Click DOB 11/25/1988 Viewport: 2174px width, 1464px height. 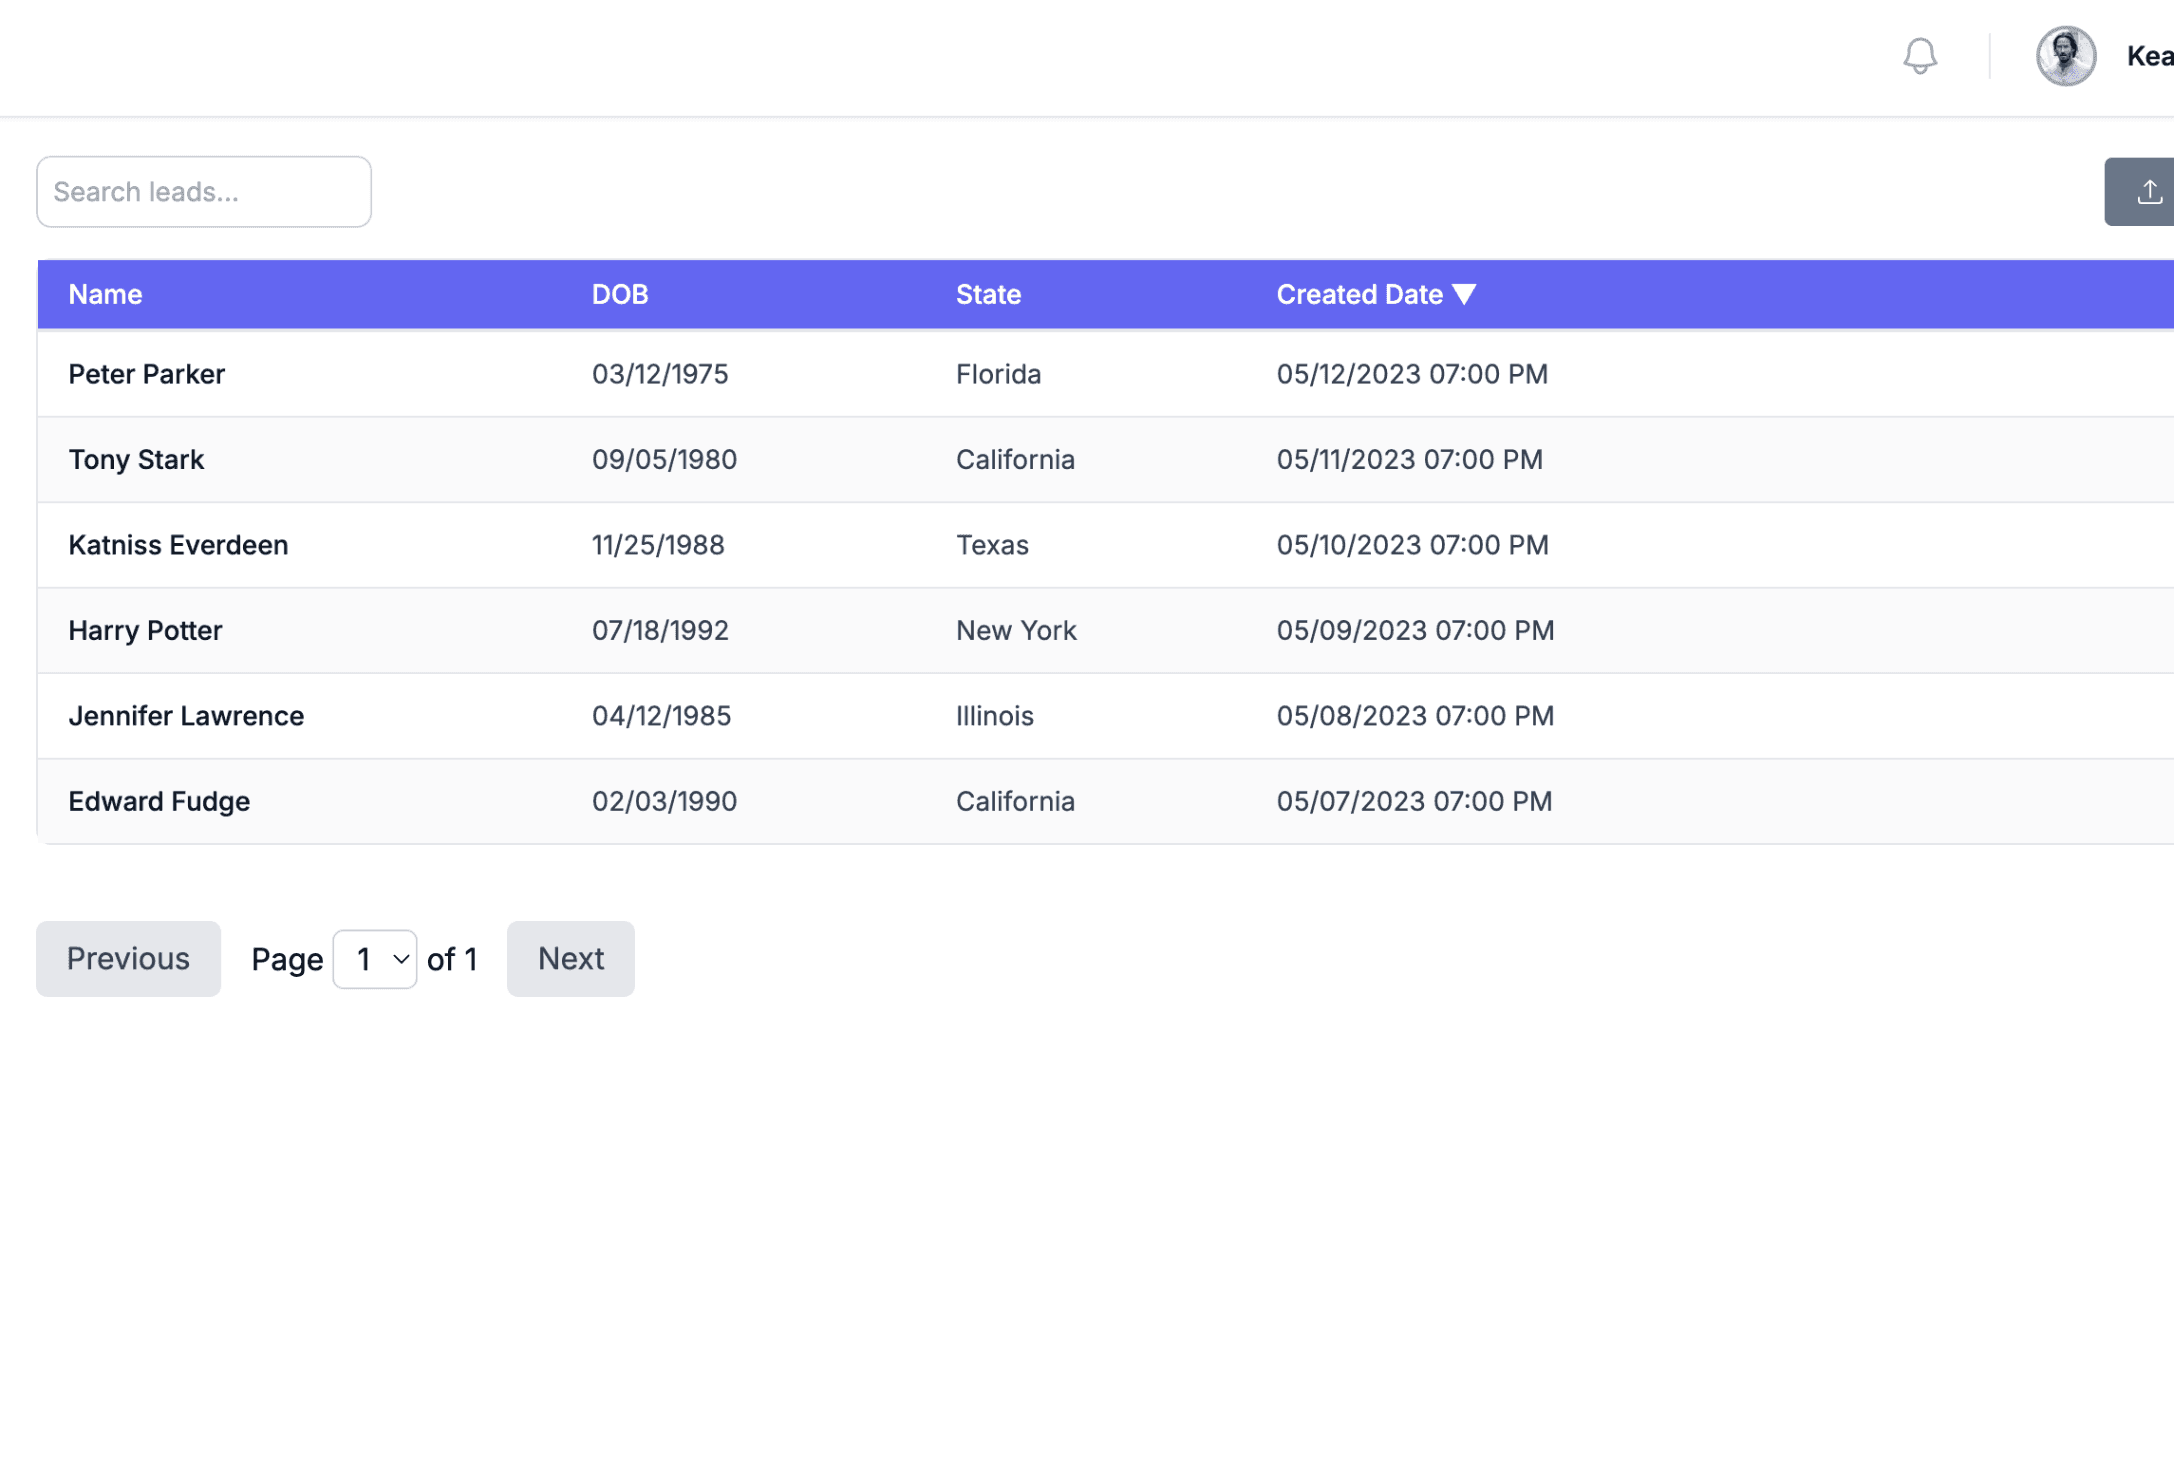coord(658,545)
